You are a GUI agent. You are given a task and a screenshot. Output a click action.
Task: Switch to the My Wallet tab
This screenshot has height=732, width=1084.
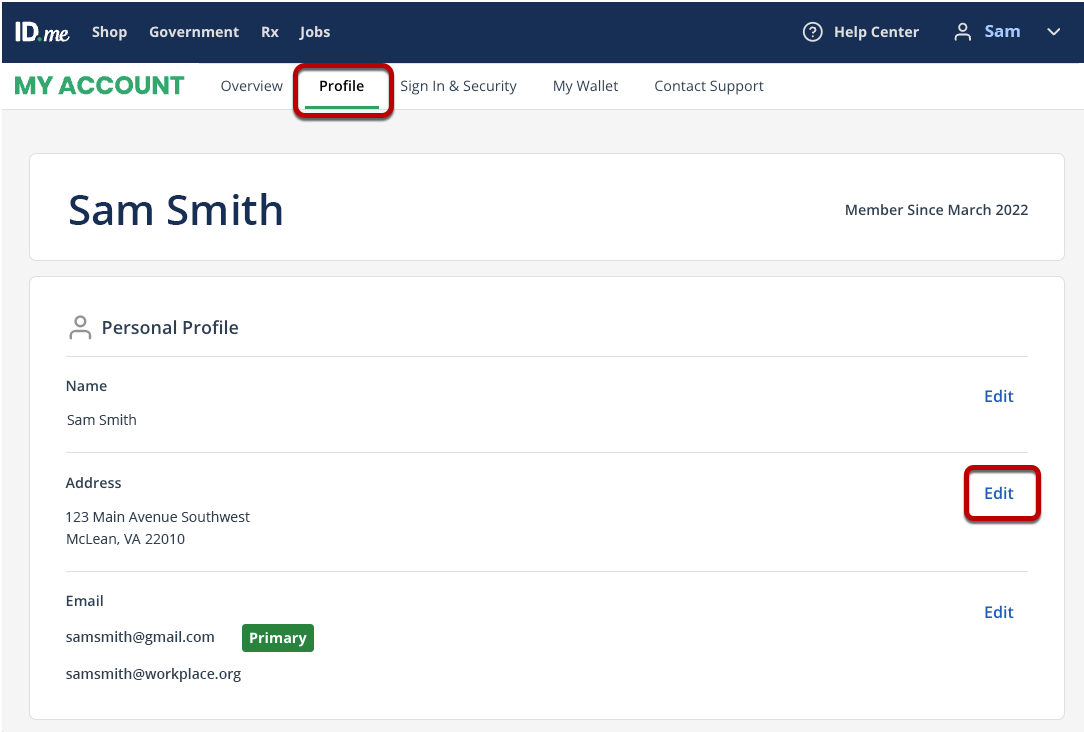[585, 86]
